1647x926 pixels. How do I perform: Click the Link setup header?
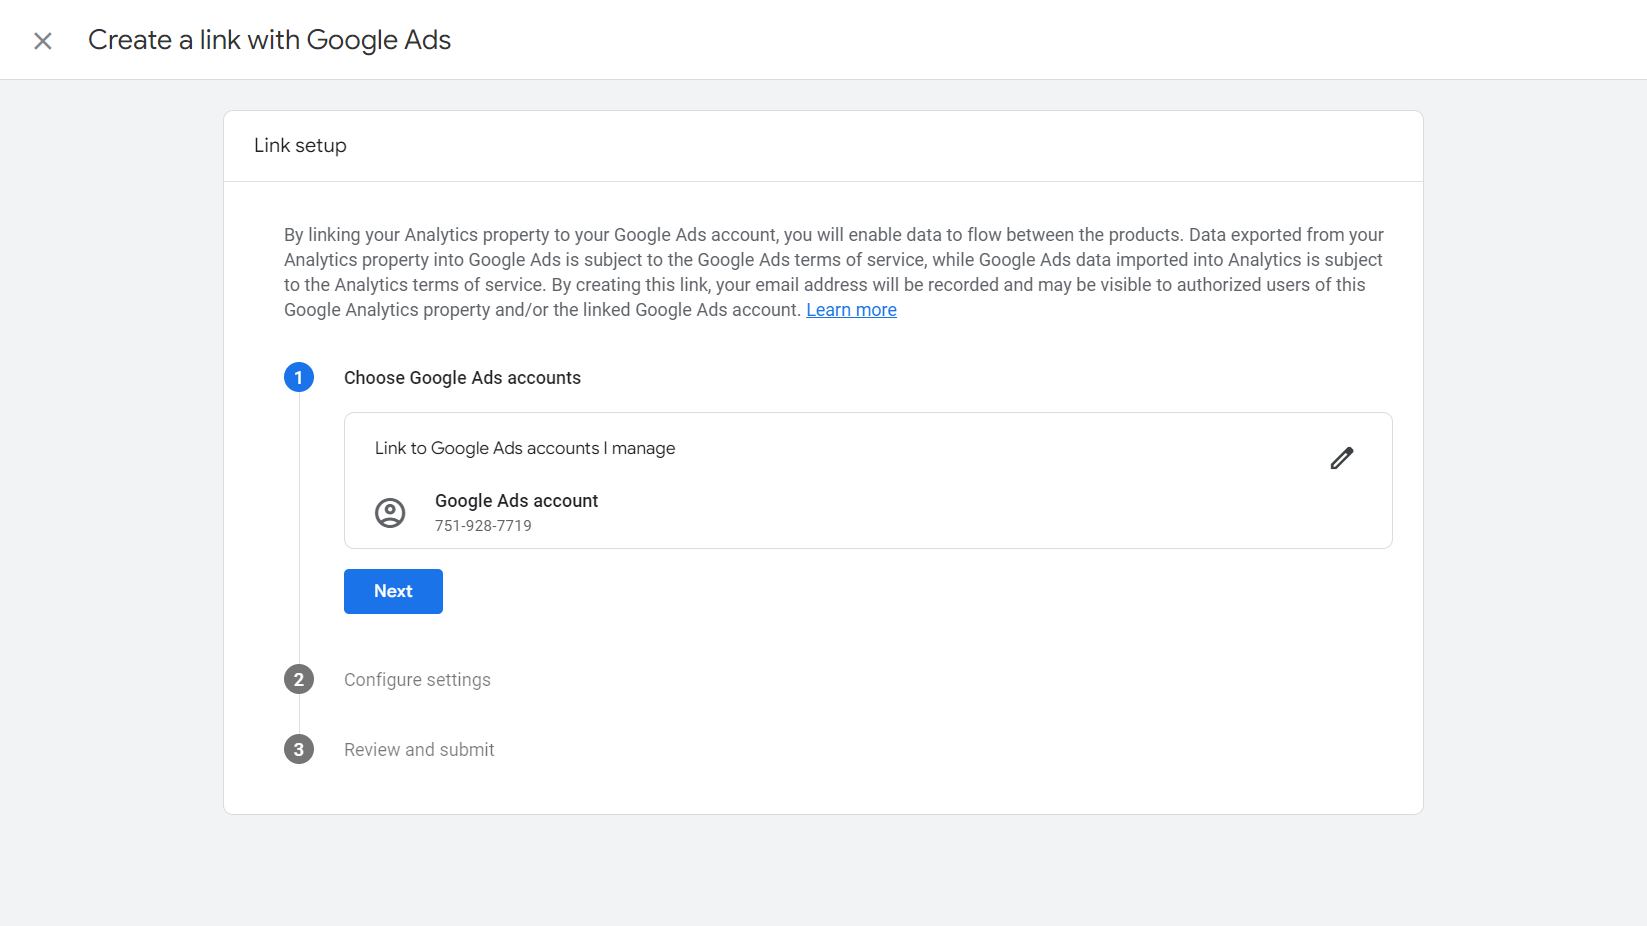click(x=300, y=146)
